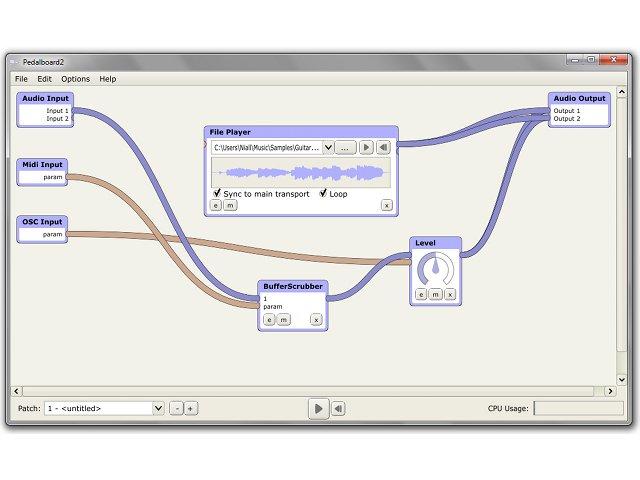The width and height of the screenshot is (640, 480).
Task: Expand File Player path dropdown
Action: tap(328, 147)
